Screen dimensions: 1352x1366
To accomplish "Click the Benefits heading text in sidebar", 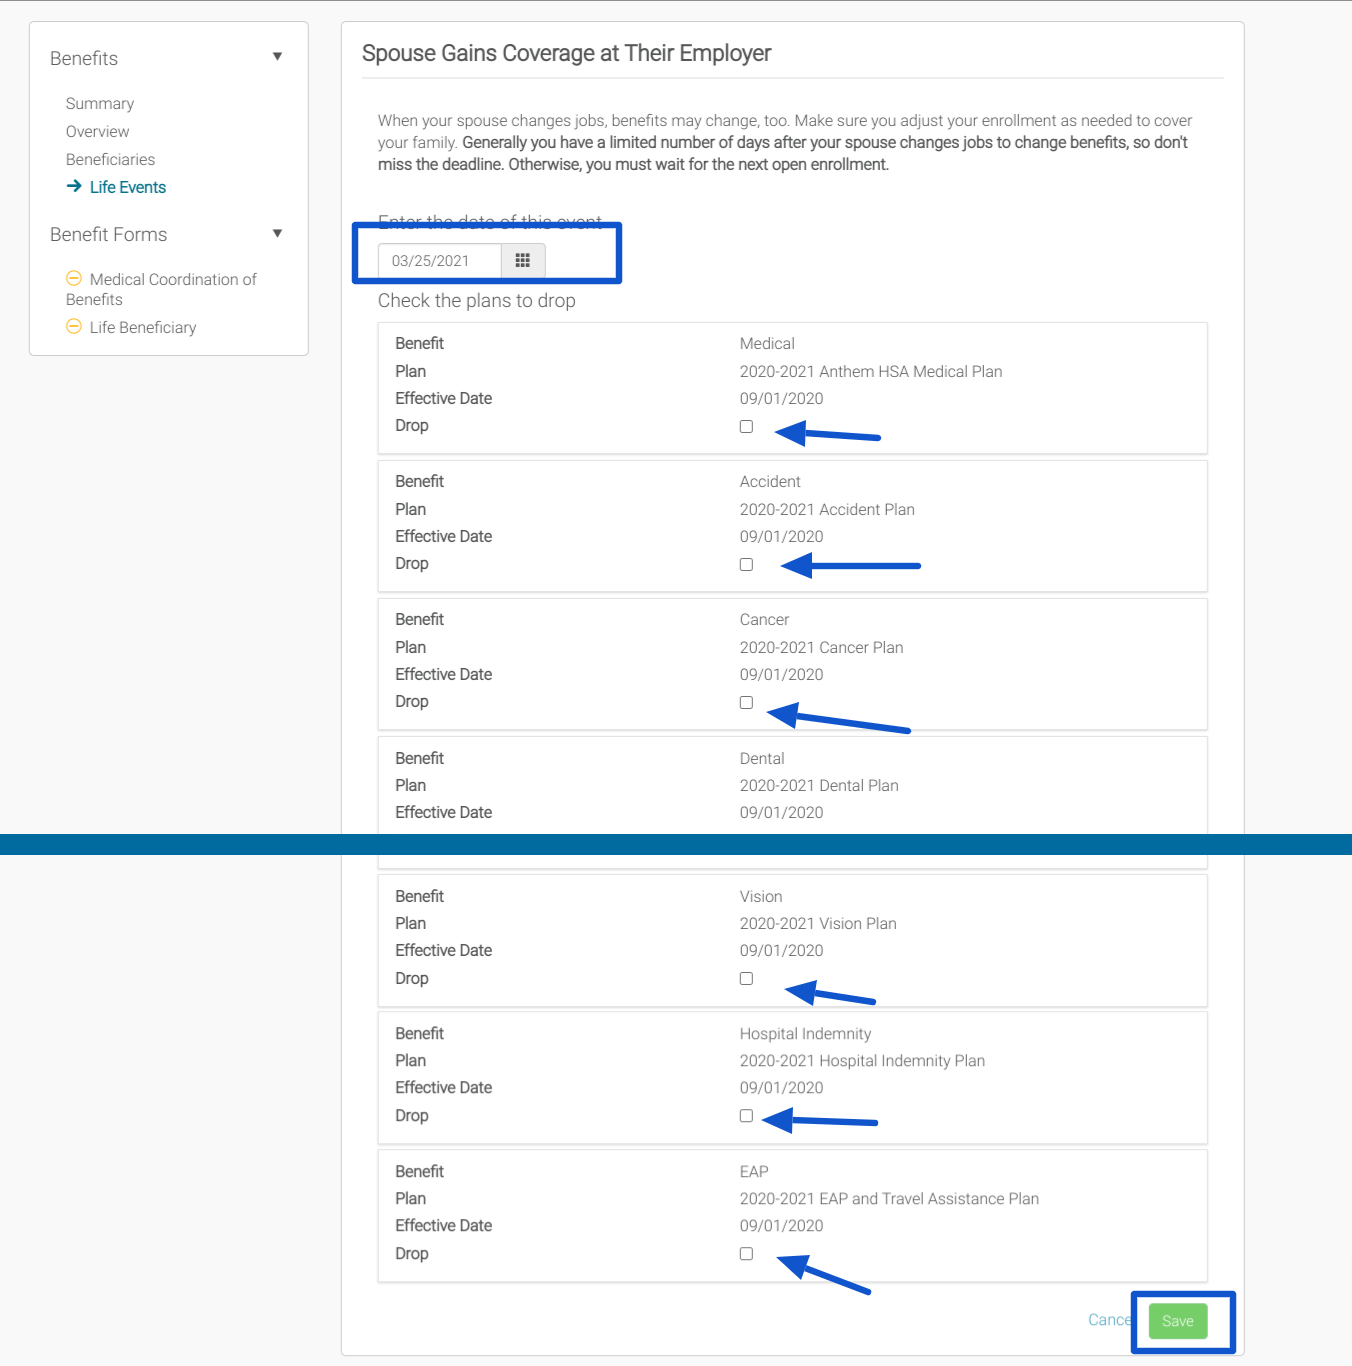I will pyautogui.click(x=84, y=58).
